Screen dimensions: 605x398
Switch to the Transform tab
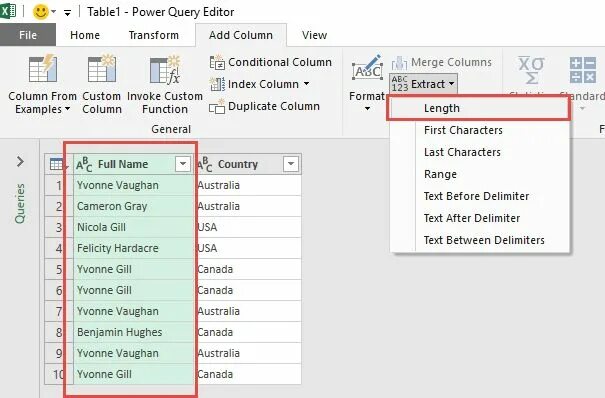154,35
